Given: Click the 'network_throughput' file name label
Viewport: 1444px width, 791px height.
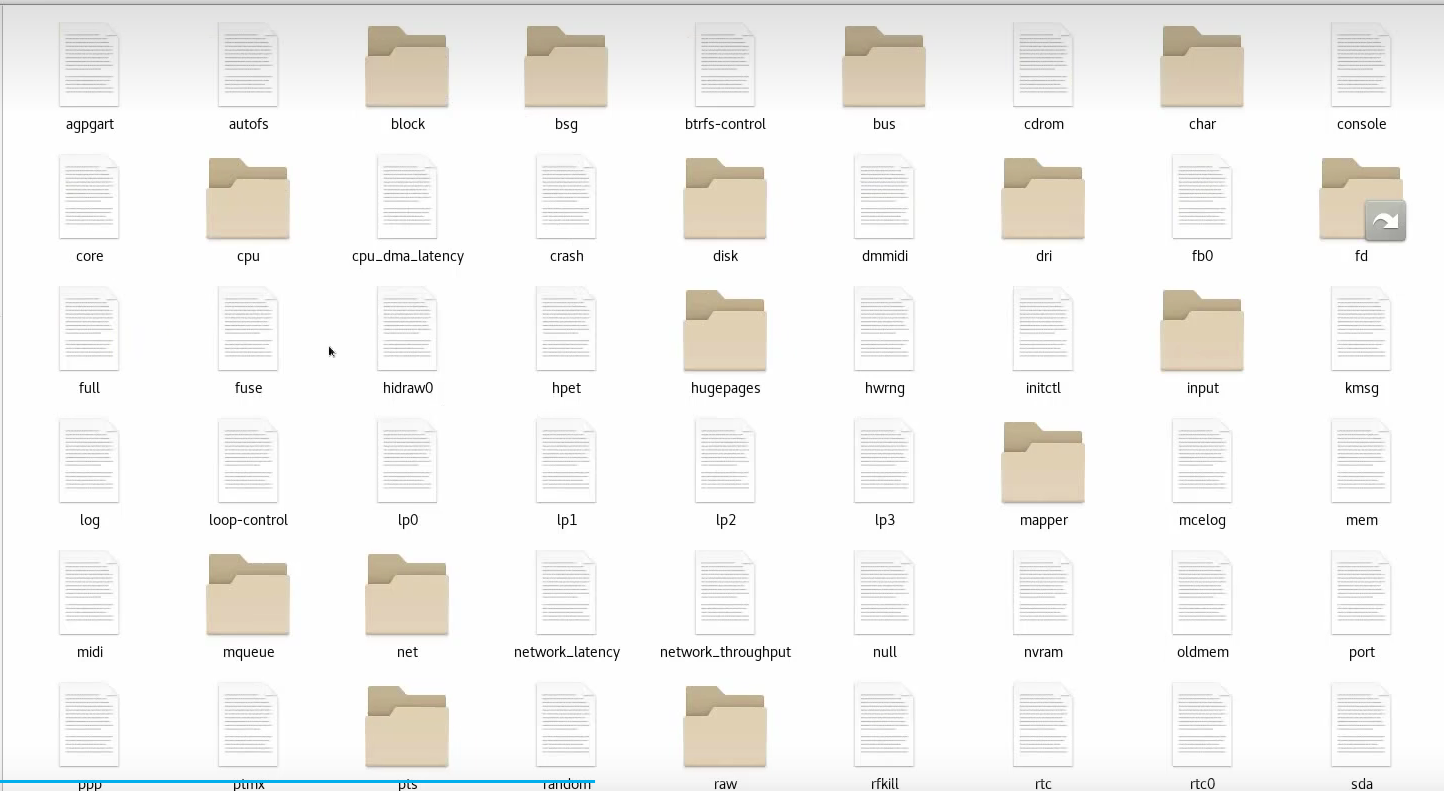Looking at the screenshot, I should pos(725,652).
